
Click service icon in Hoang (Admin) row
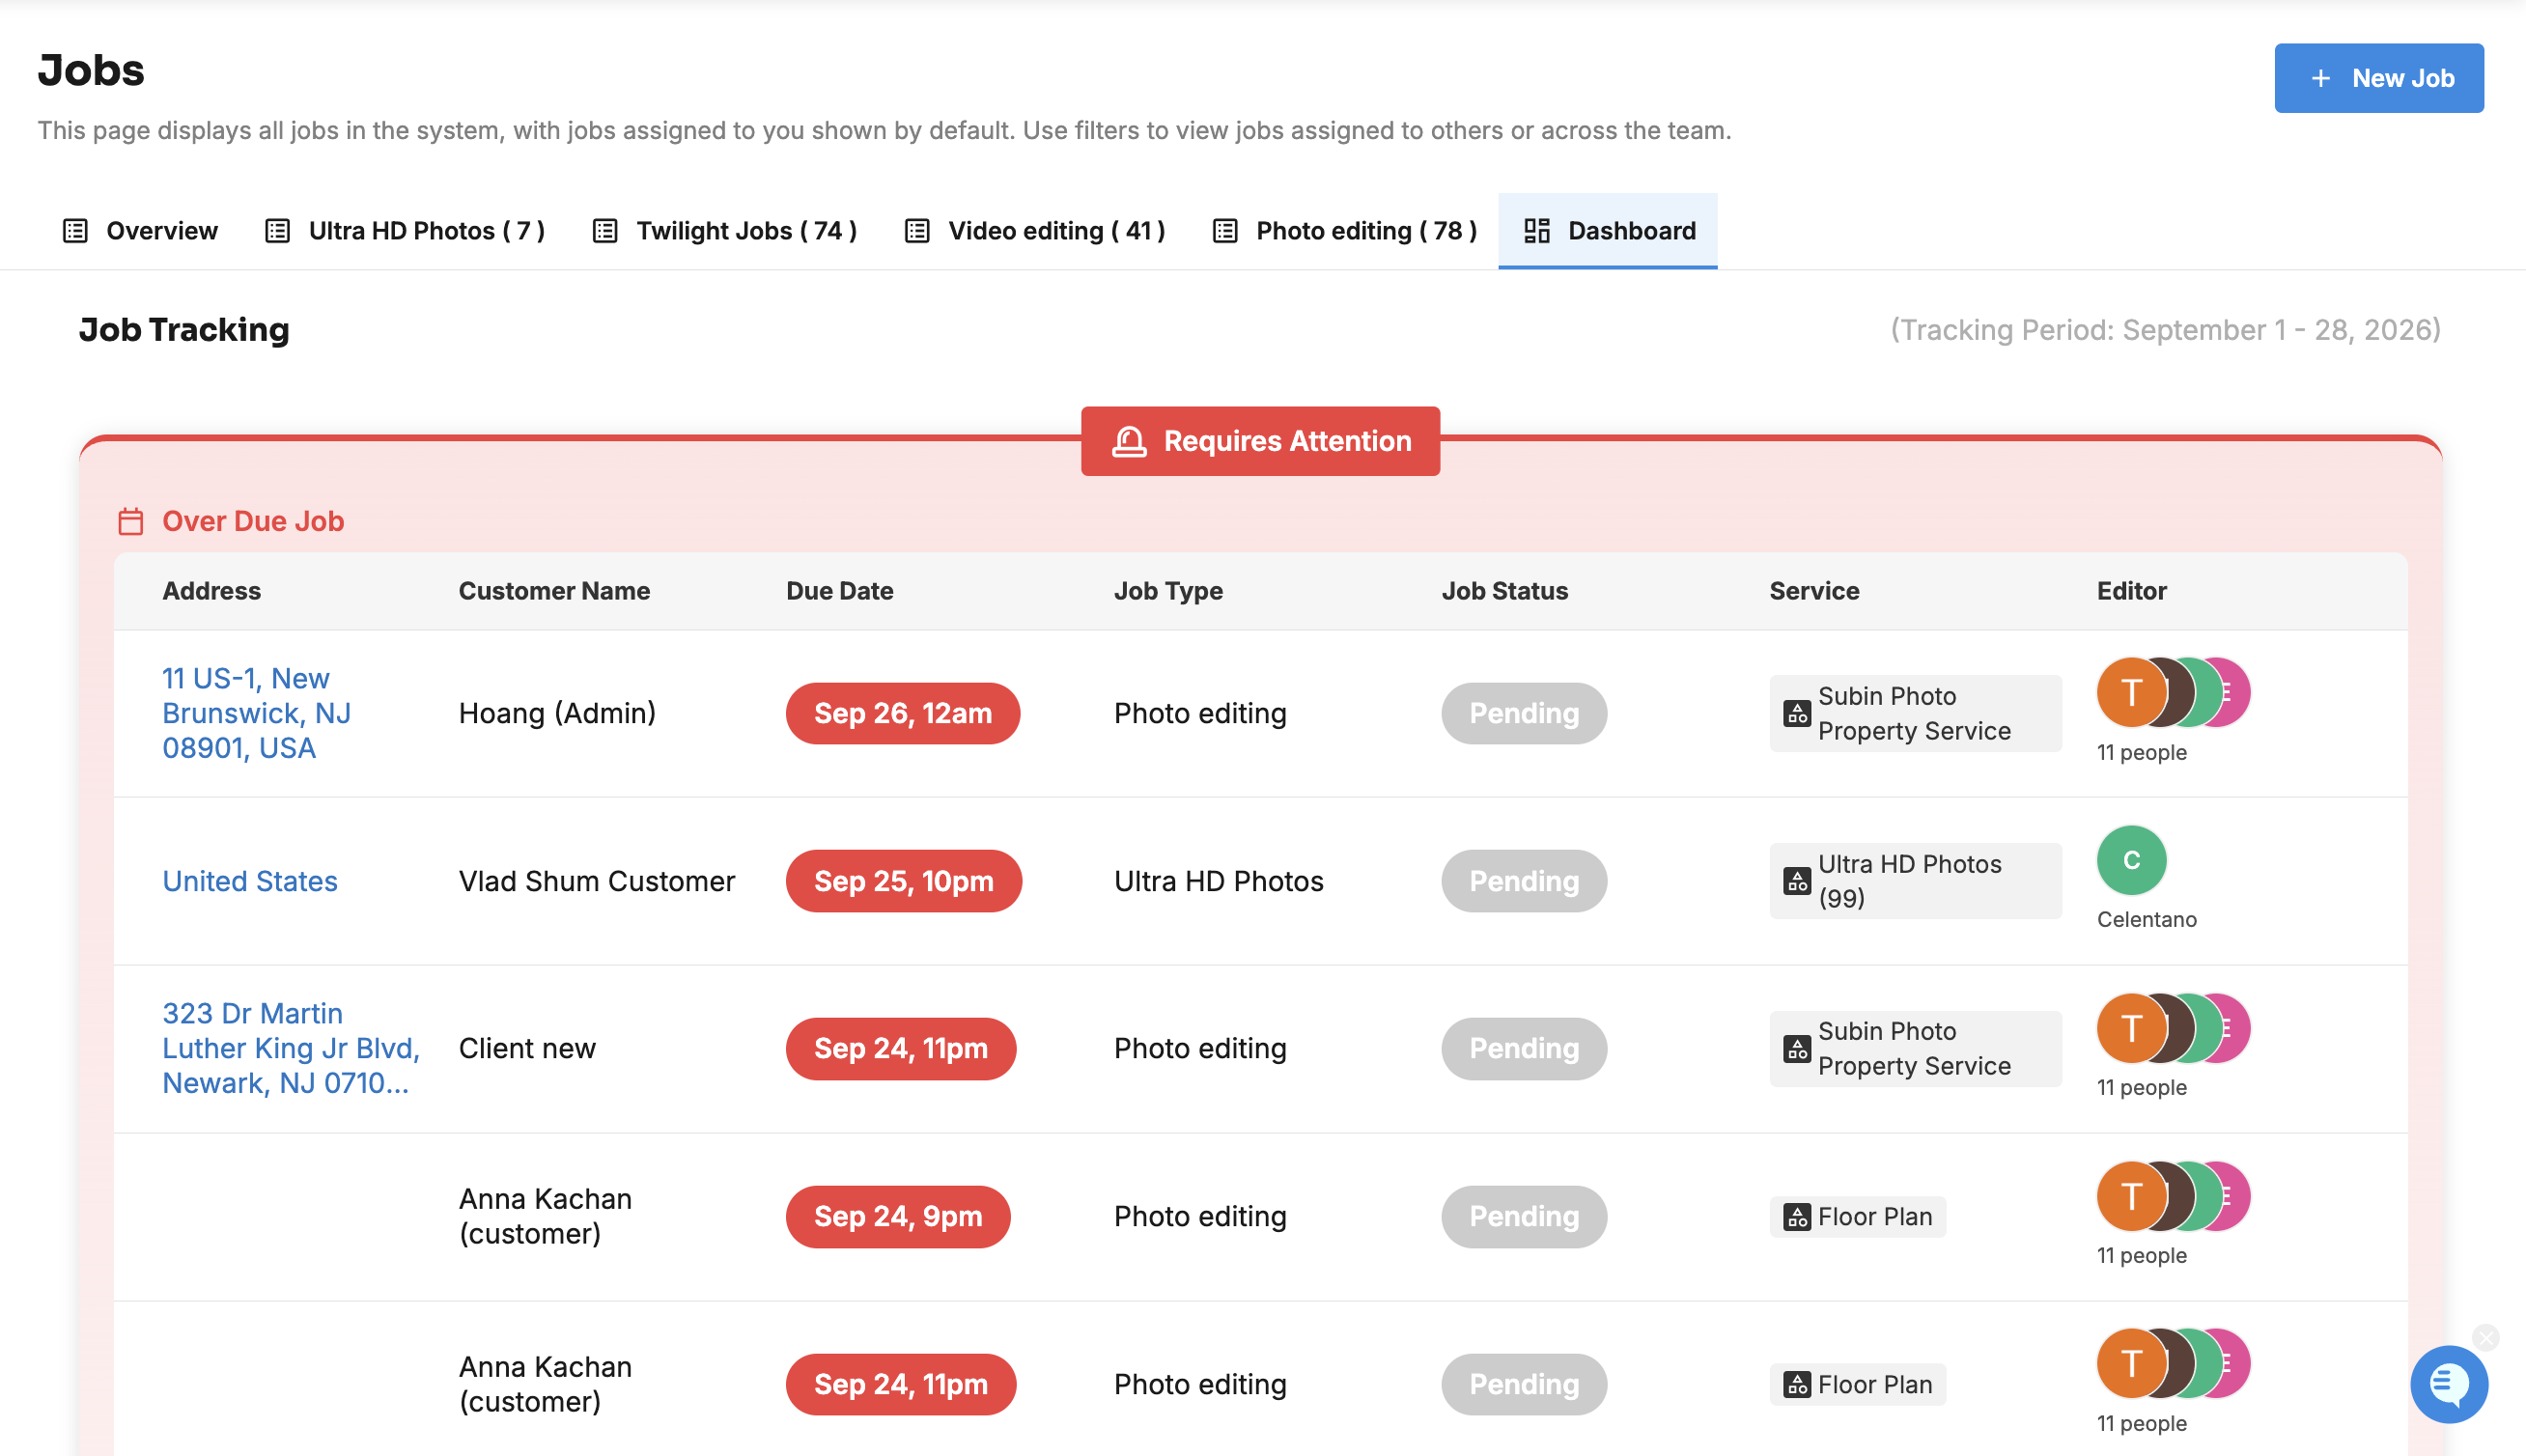1796,713
